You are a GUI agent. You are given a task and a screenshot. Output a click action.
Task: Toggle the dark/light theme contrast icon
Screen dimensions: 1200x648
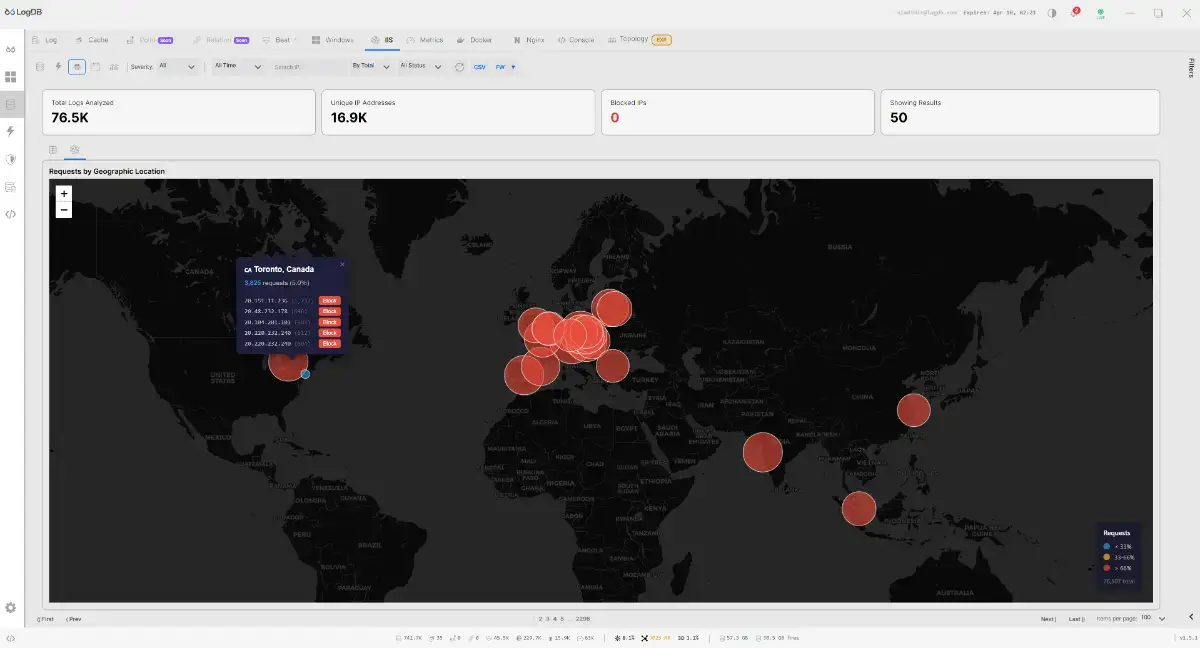coord(1051,14)
